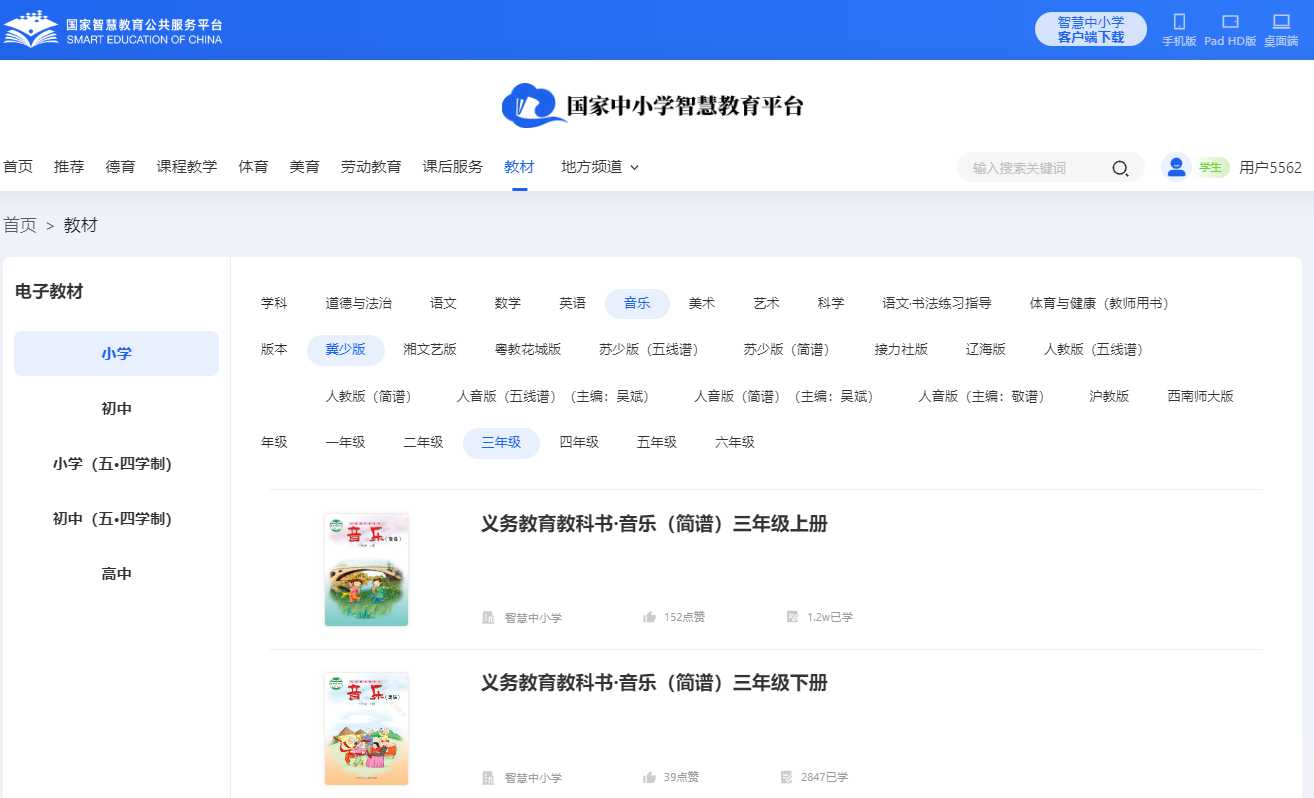Open the 课程教学 navigation item
The height and width of the screenshot is (798, 1314).
[186, 167]
